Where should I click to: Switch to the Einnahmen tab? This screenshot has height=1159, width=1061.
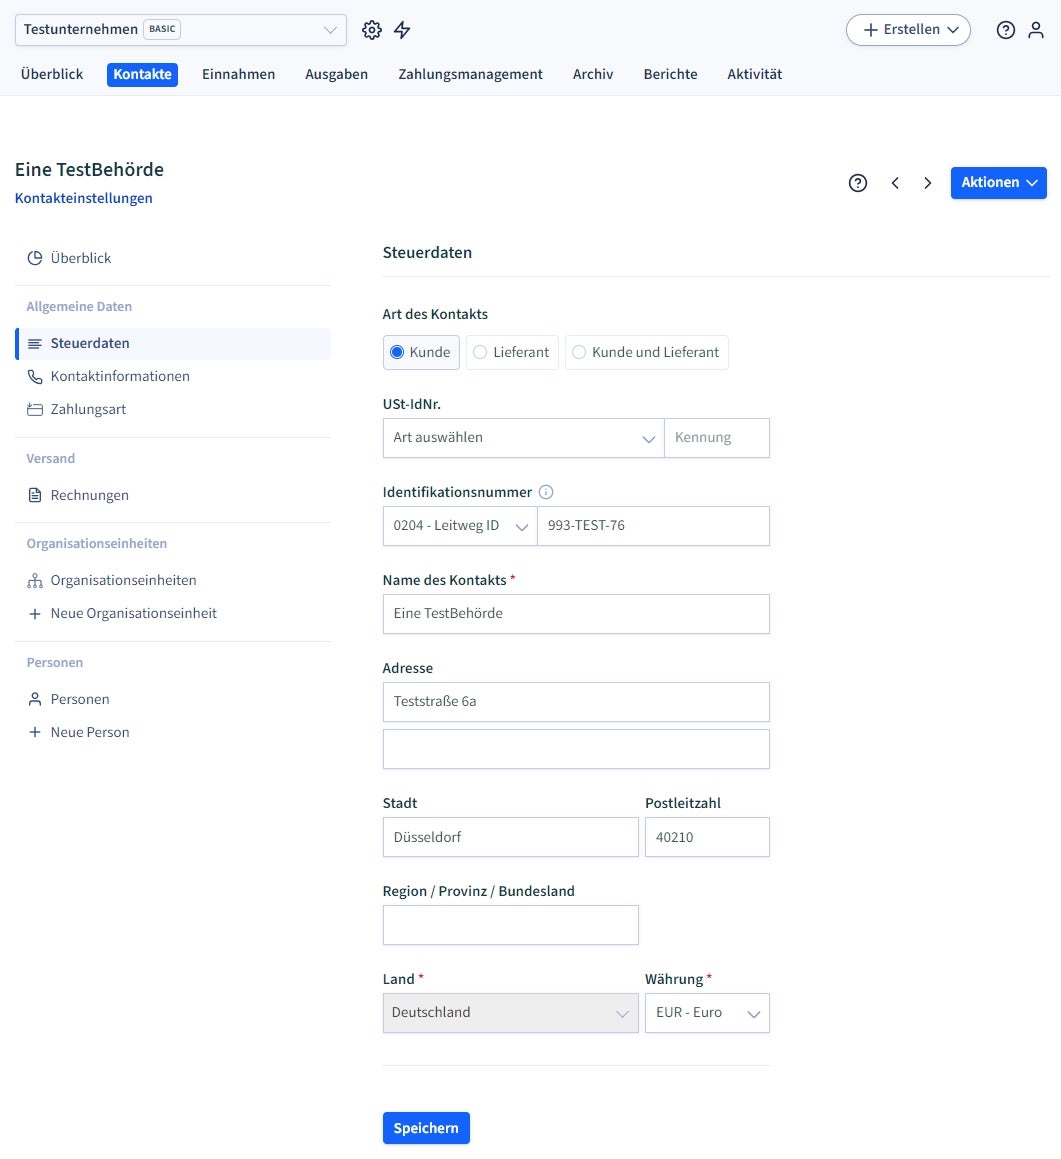click(x=238, y=74)
